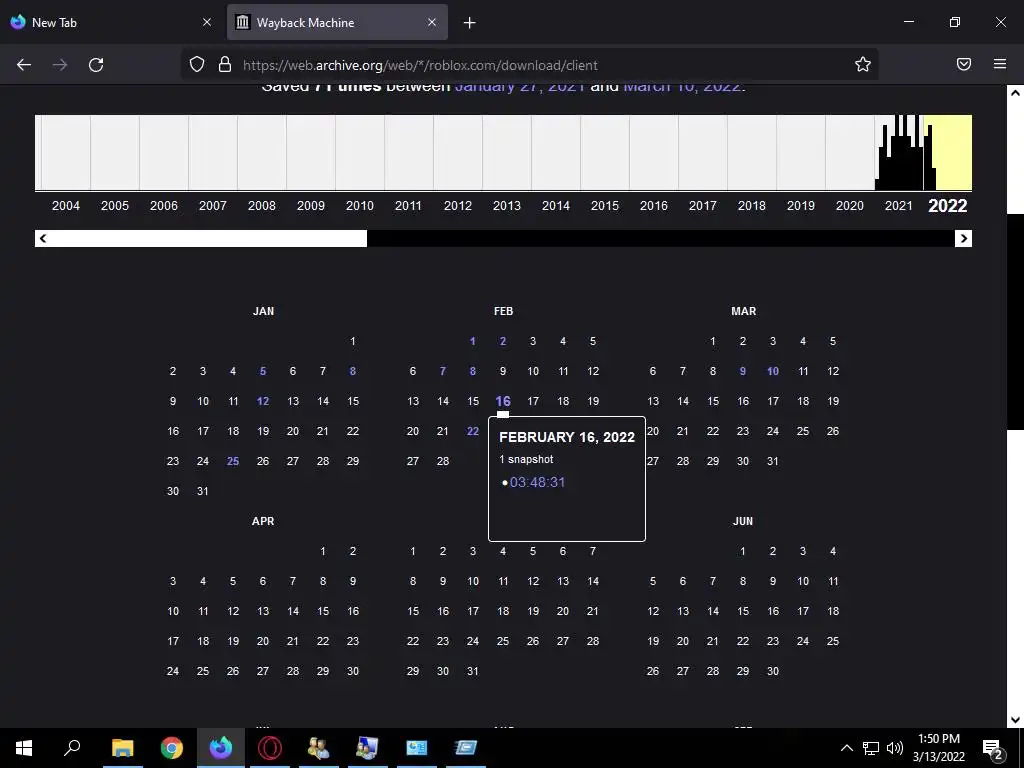Open February 2 snapshot date
This screenshot has width=1024, height=768.
point(503,341)
